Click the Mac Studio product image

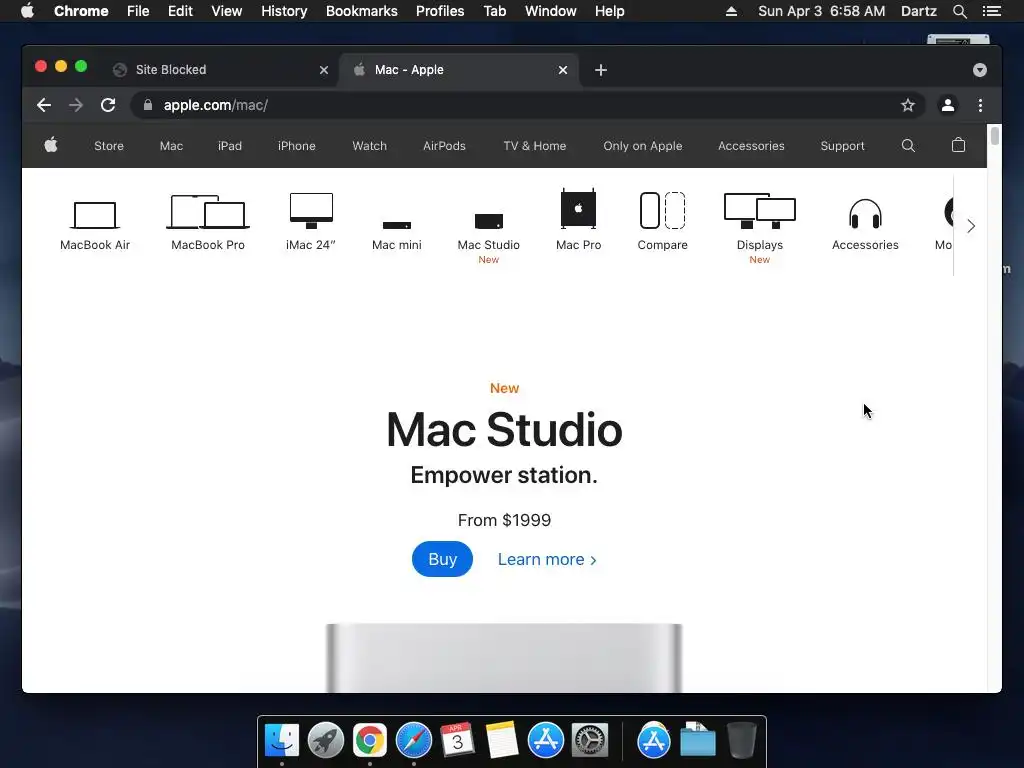[504, 658]
